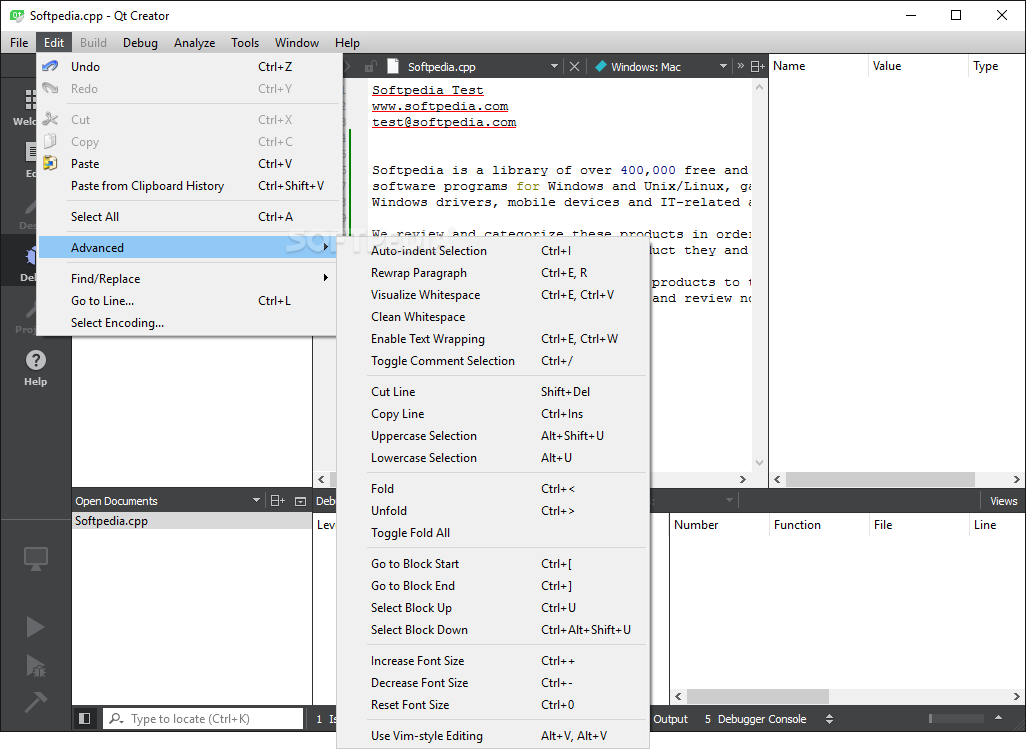Click the Build hammer icon
The image size is (1026, 749).
pyautogui.click(x=35, y=702)
